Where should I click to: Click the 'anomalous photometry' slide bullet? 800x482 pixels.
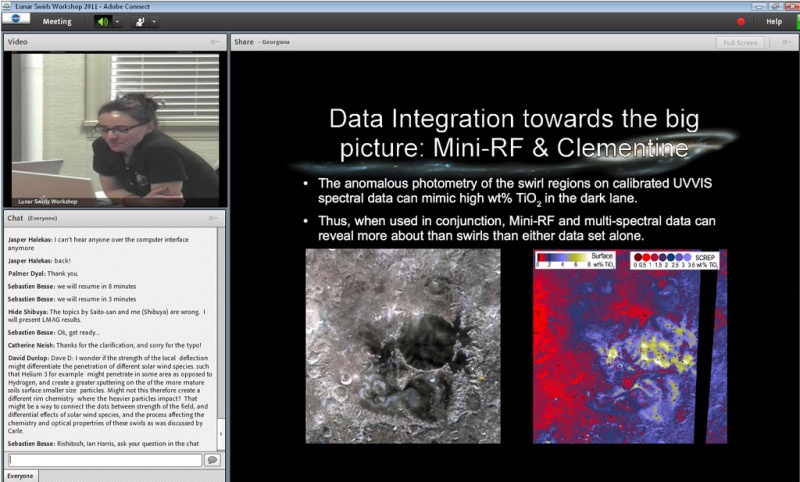[514, 191]
